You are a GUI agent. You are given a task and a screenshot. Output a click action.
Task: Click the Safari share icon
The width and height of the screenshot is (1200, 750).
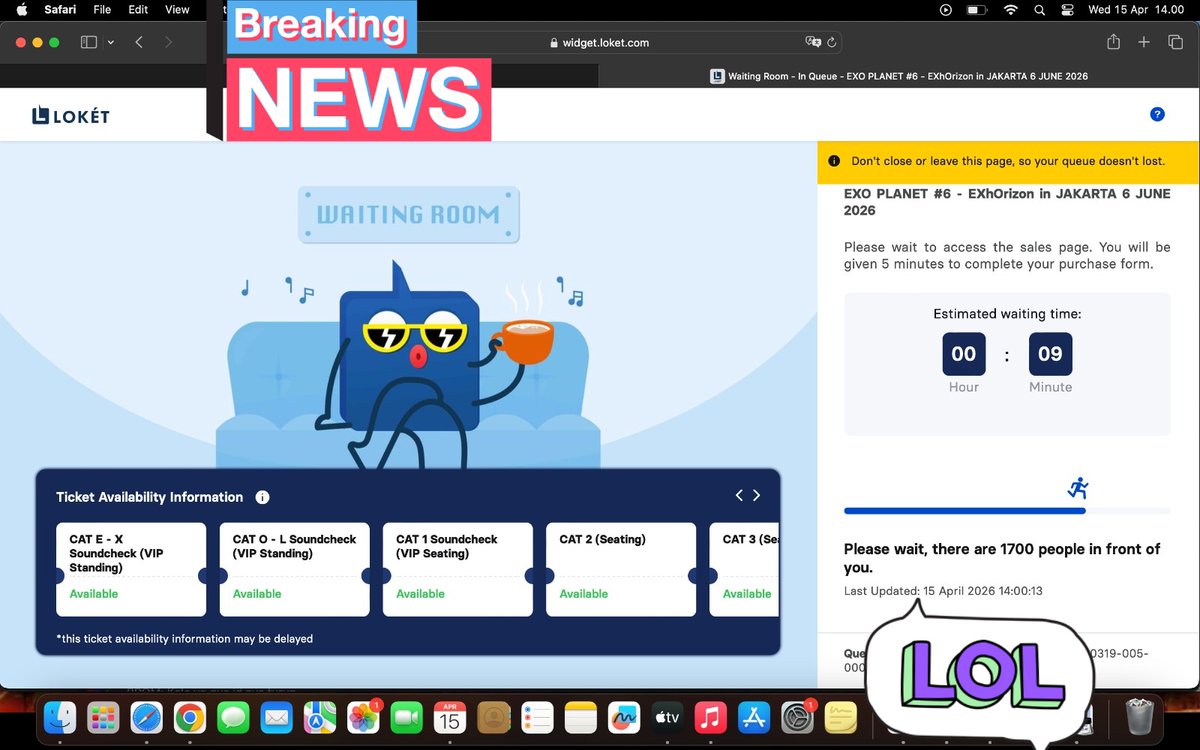point(1113,42)
